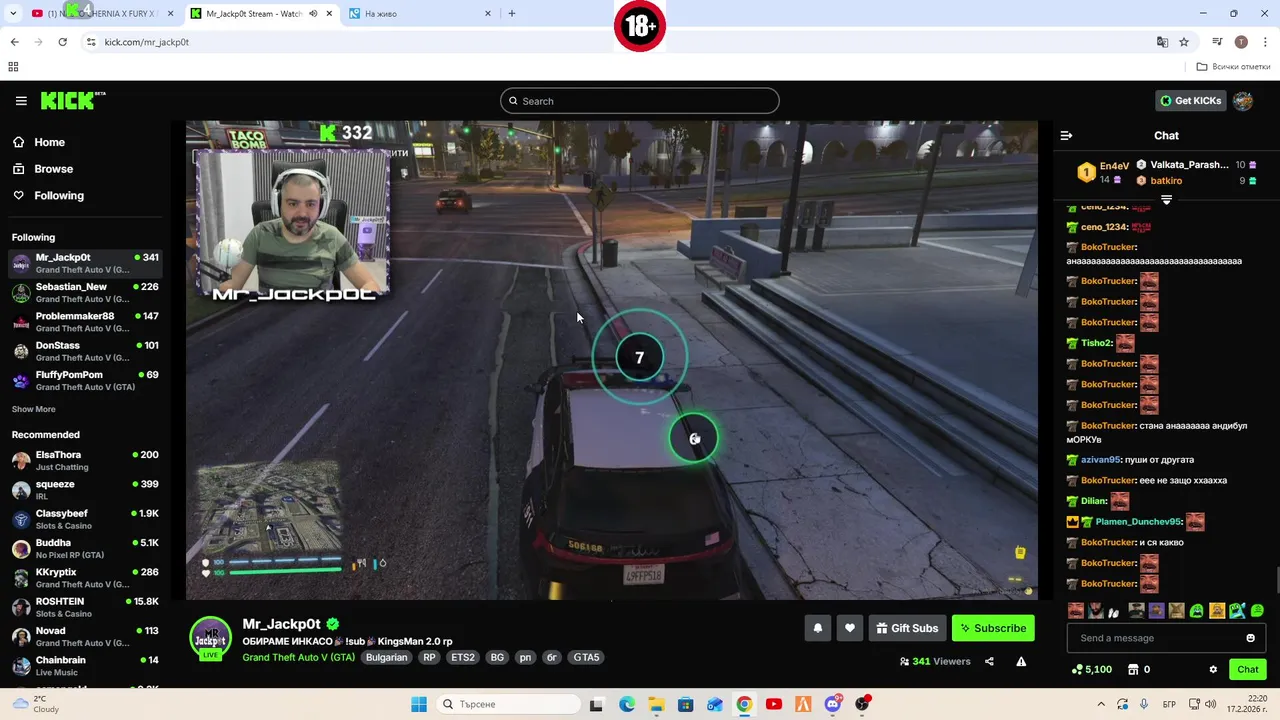Open DonStass channel in Following
Screen dimensions: 1280x720
[85, 351]
